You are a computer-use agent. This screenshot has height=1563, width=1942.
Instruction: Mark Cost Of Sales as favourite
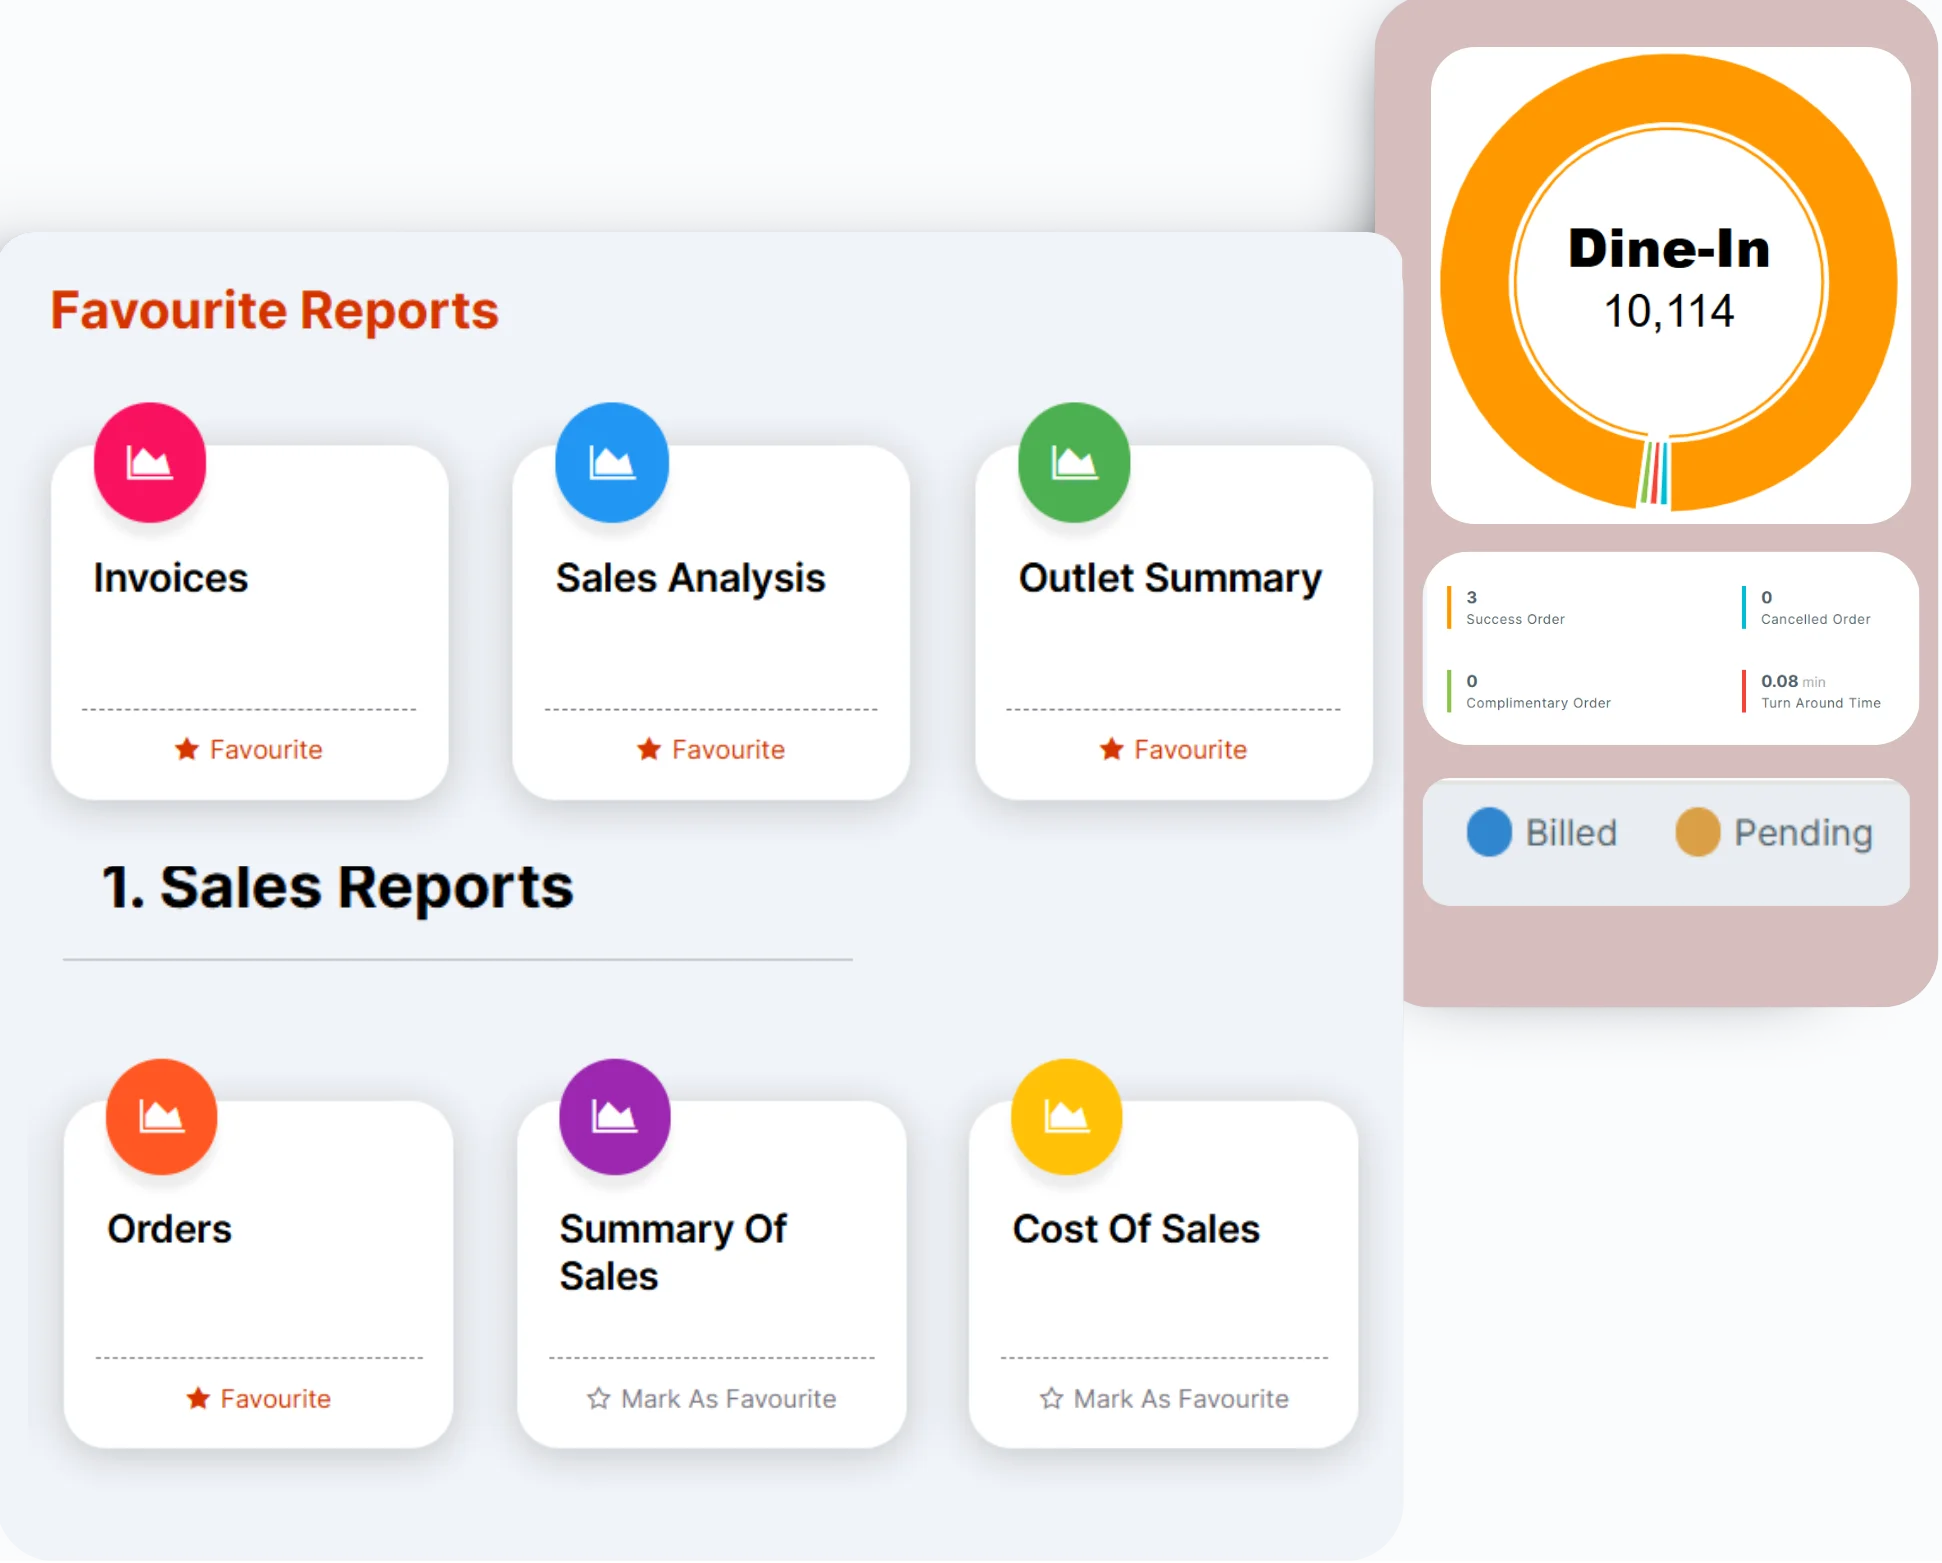click(x=1180, y=1398)
